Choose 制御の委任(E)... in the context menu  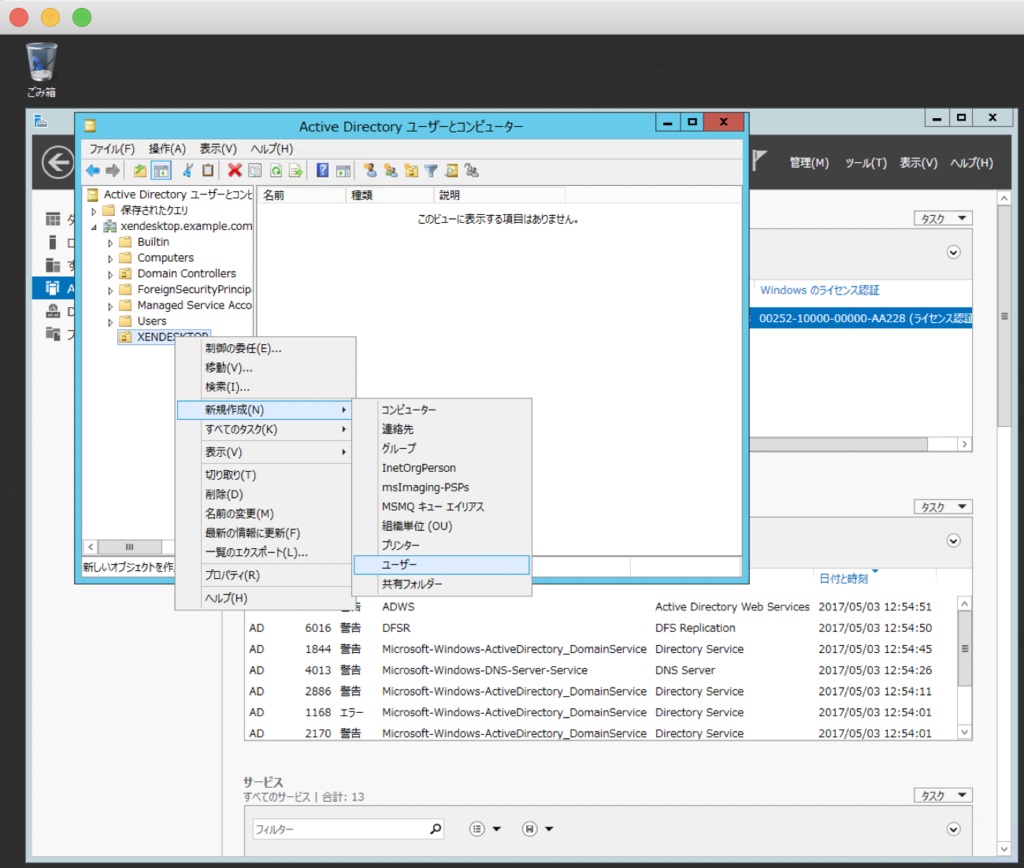266,349
